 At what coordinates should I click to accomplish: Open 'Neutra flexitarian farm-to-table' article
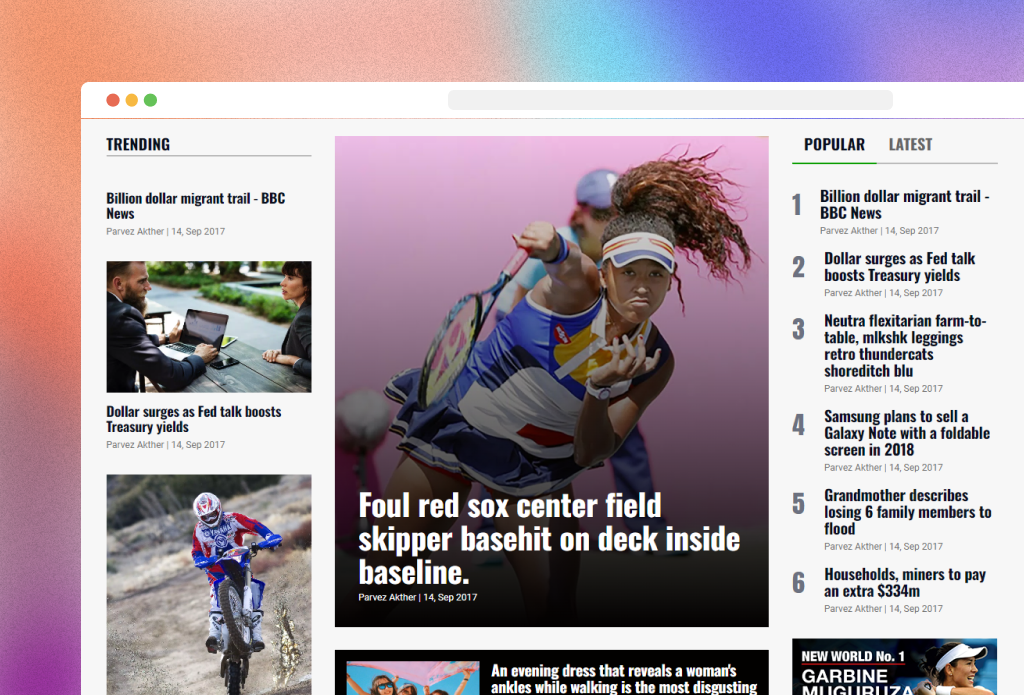[905, 346]
